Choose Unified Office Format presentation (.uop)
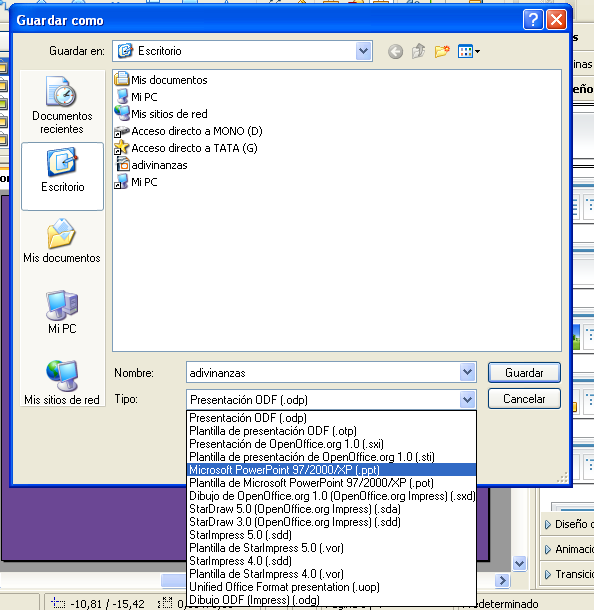 (x=331, y=587)
